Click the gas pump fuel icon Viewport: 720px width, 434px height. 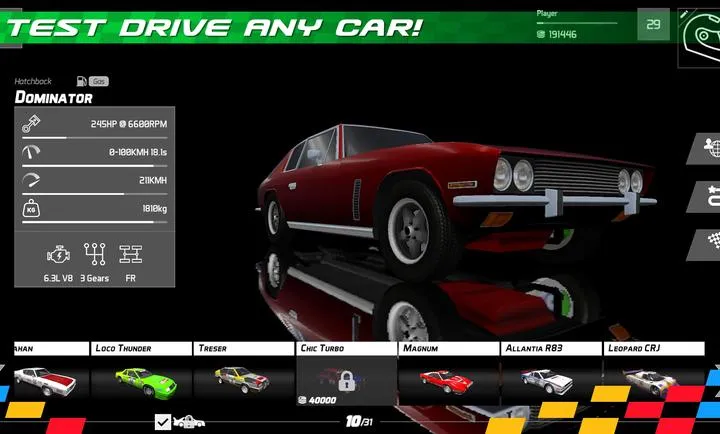(x=81, y=80)
